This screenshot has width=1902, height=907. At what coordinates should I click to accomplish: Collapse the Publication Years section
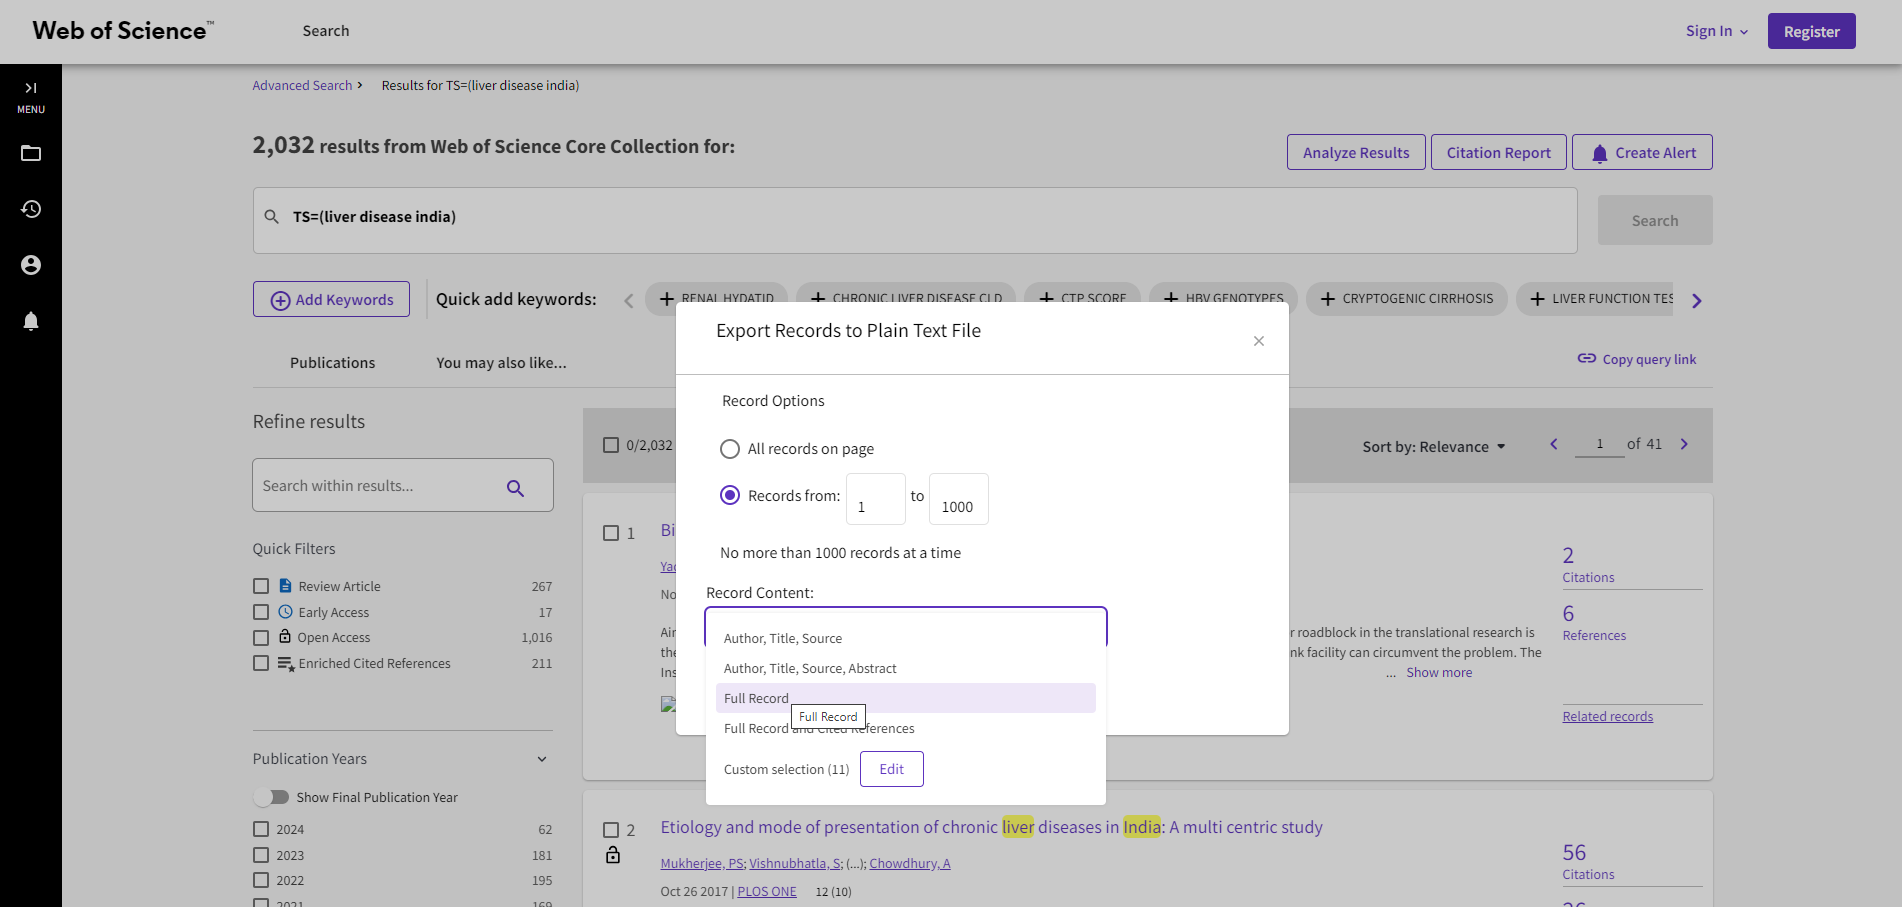coord(541,759)
